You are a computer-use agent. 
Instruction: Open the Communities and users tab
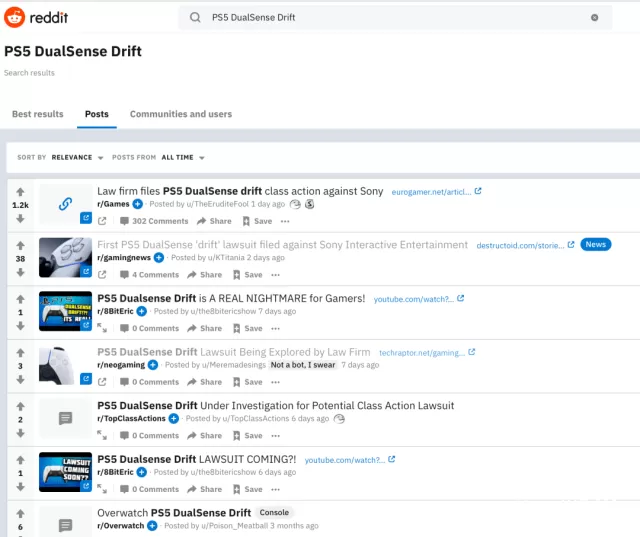(x=181, y=114)
